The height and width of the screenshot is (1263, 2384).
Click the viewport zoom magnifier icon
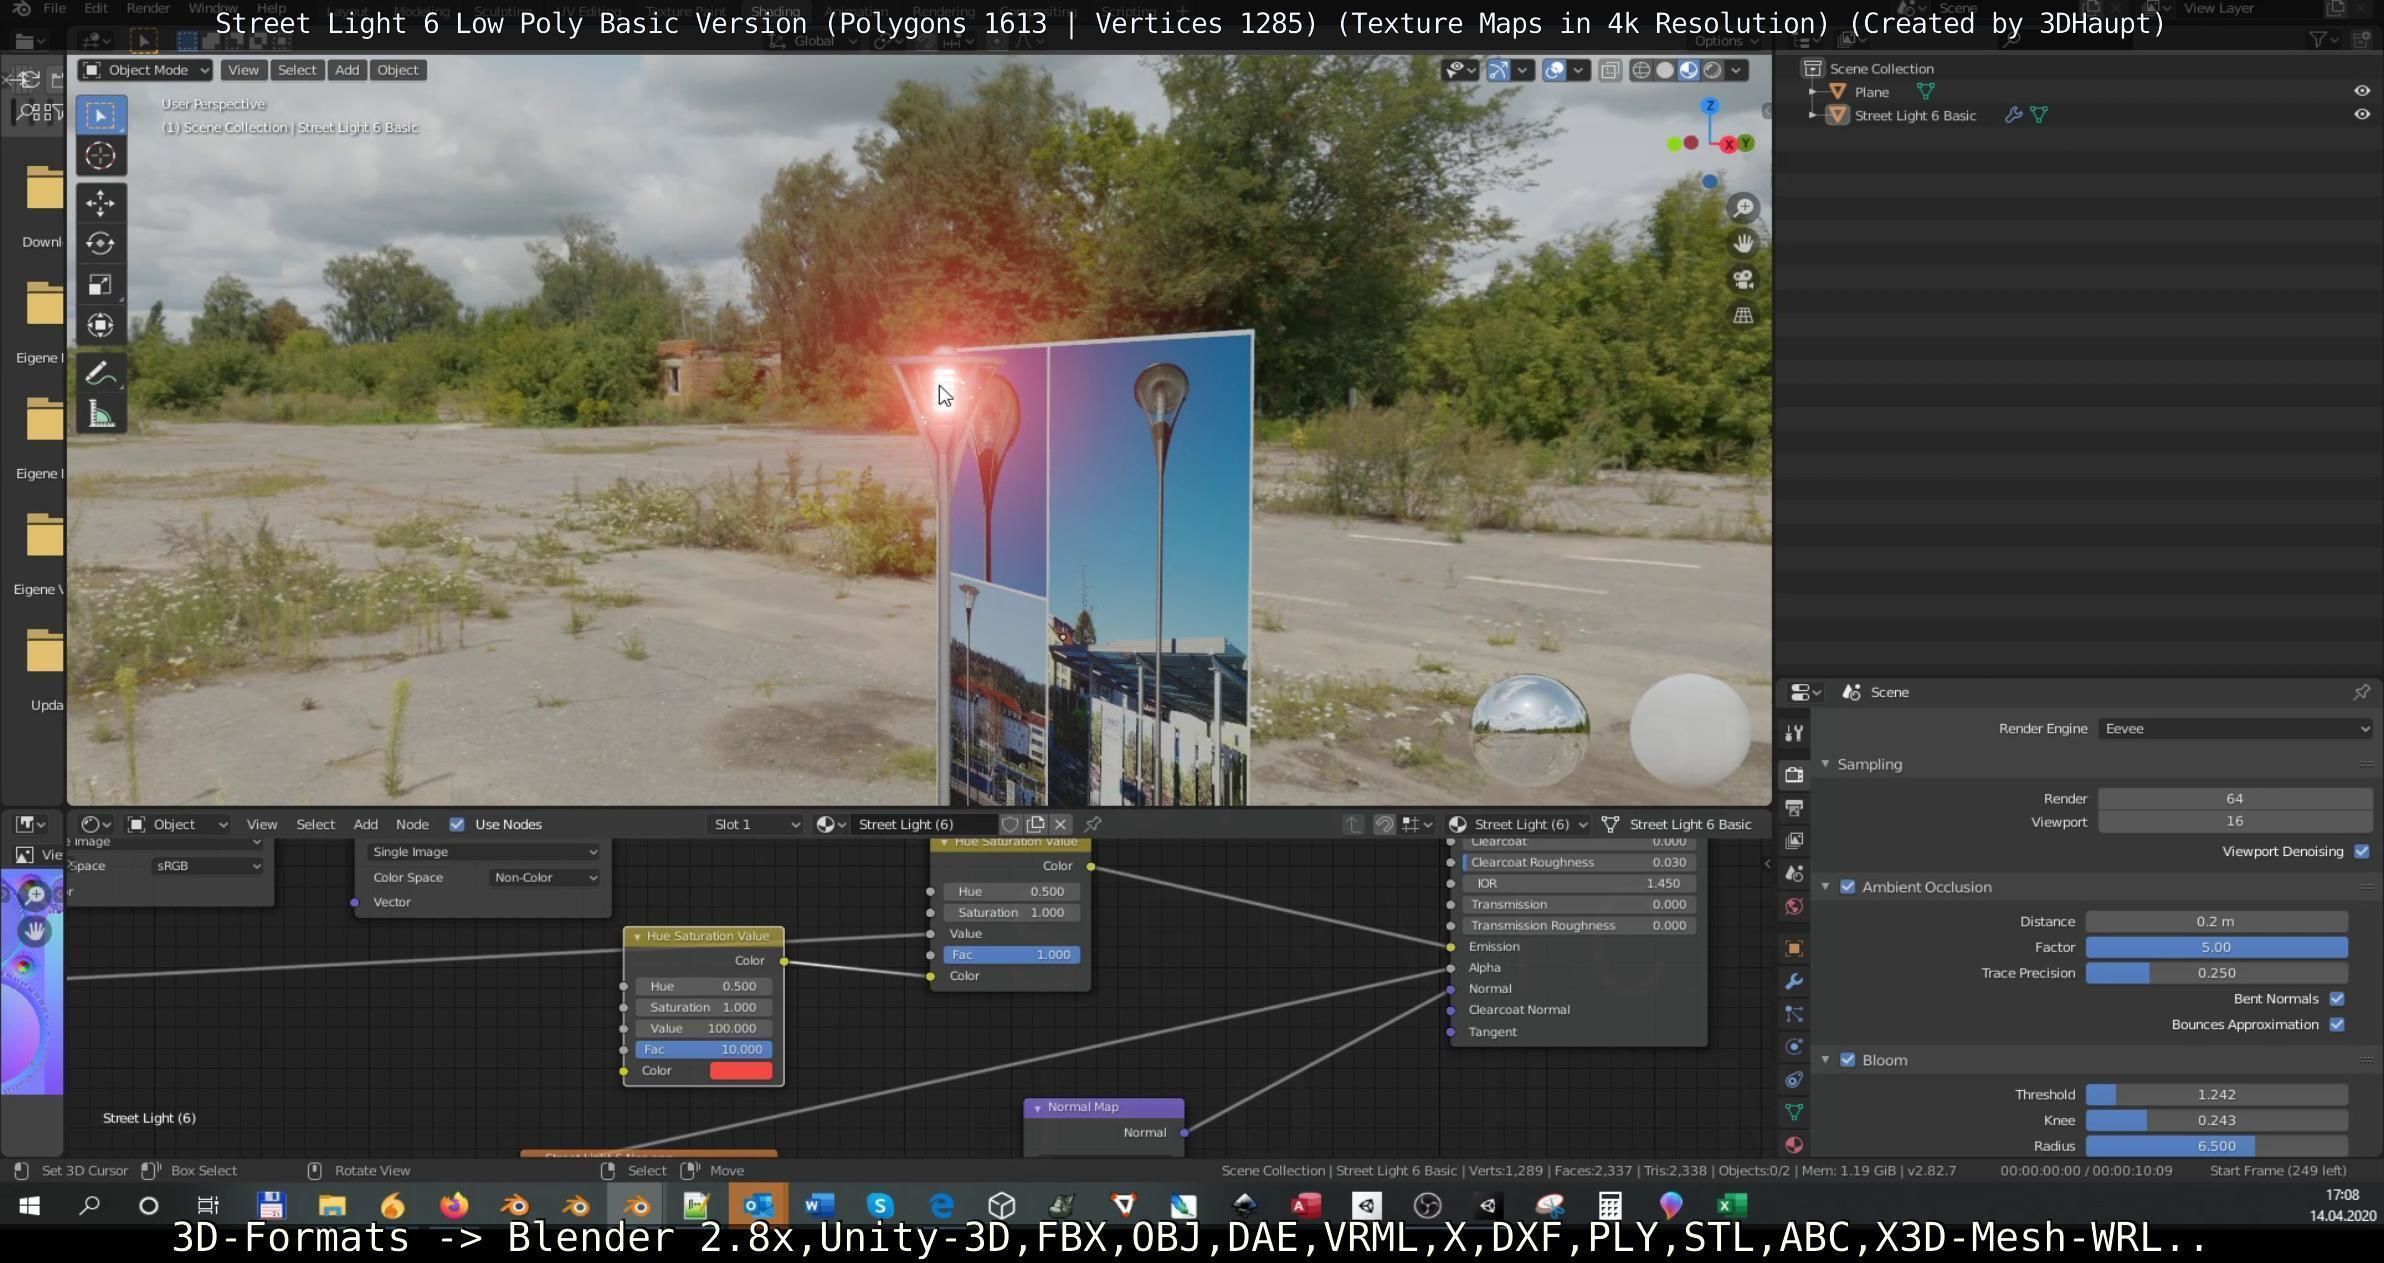(x=1743, y=208)
